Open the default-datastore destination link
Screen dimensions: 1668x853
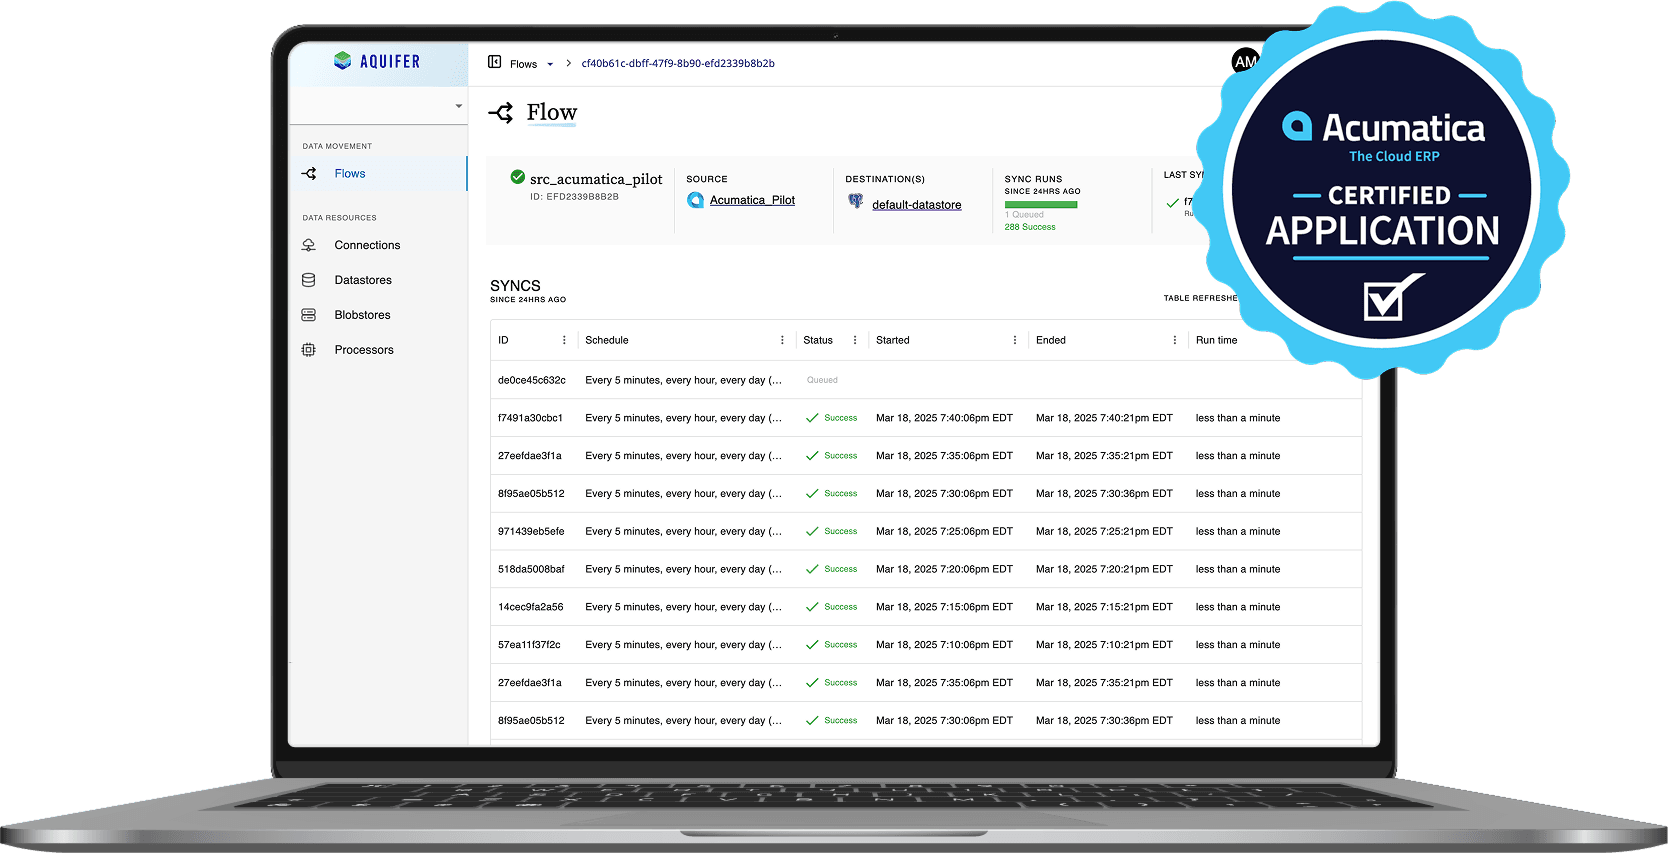tap(916, 205)
